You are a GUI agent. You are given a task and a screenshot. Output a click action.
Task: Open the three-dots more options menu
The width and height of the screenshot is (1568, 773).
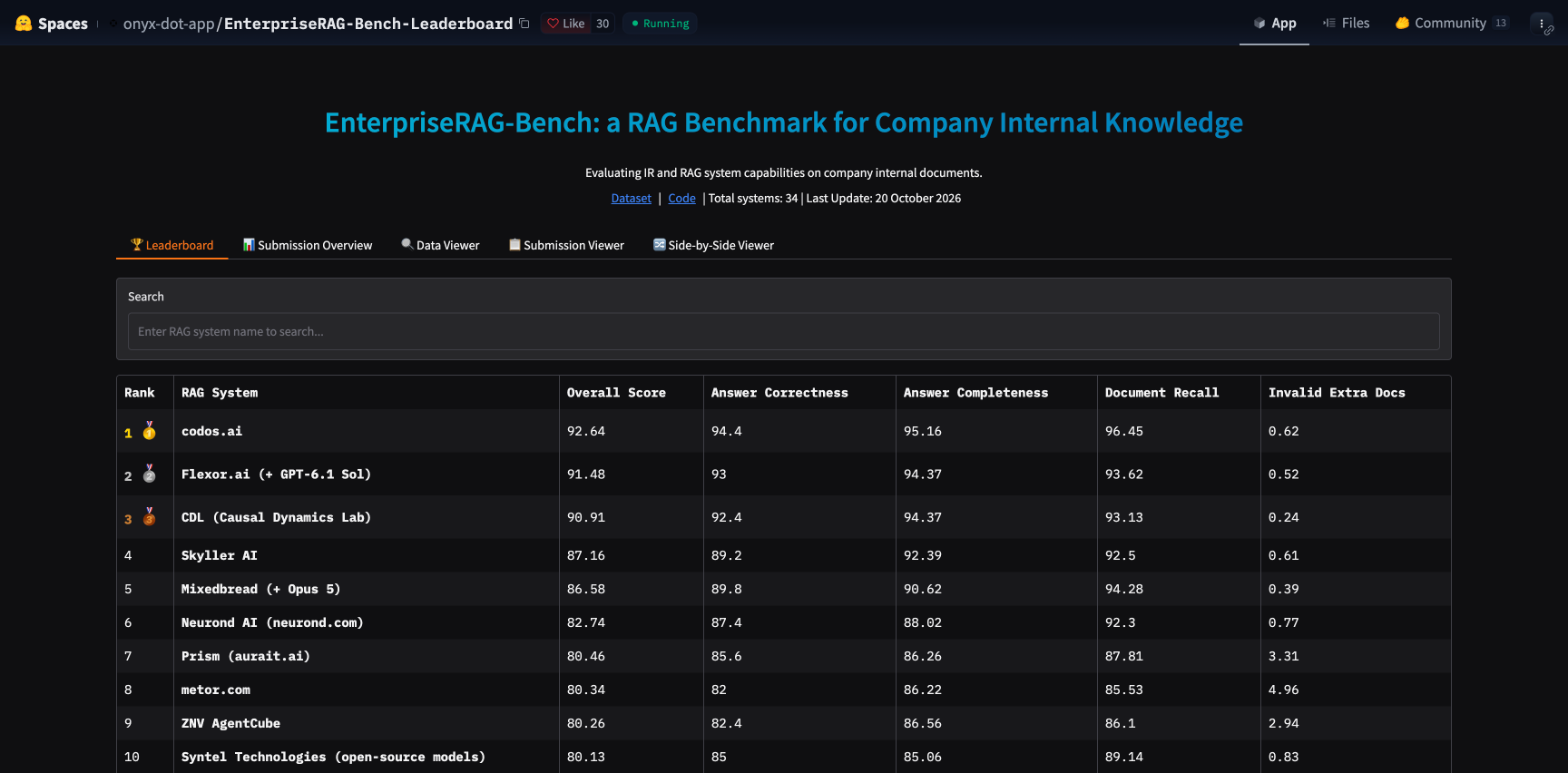(1542, 24)
